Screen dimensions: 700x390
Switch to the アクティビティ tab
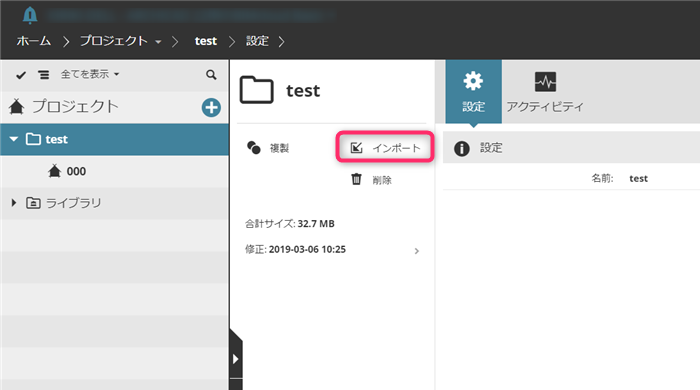click(x=545, y=92)
